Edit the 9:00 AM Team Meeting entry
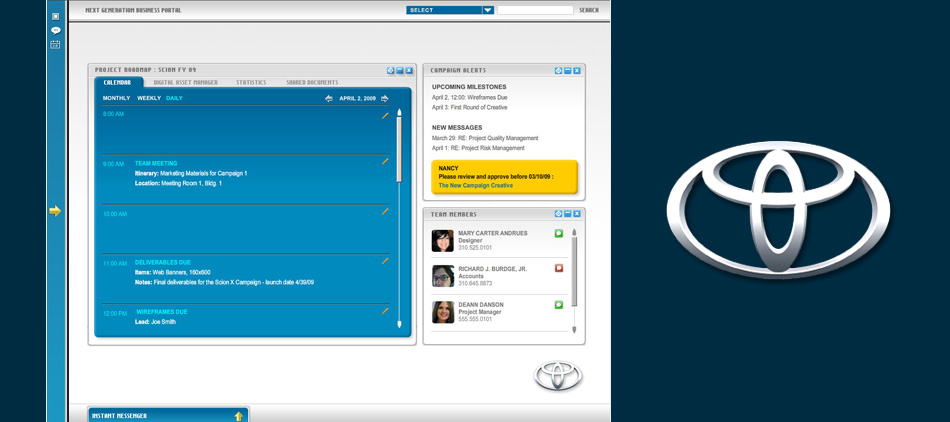The image size is (950, 422). pyautogui.click(x=385, y=161)
